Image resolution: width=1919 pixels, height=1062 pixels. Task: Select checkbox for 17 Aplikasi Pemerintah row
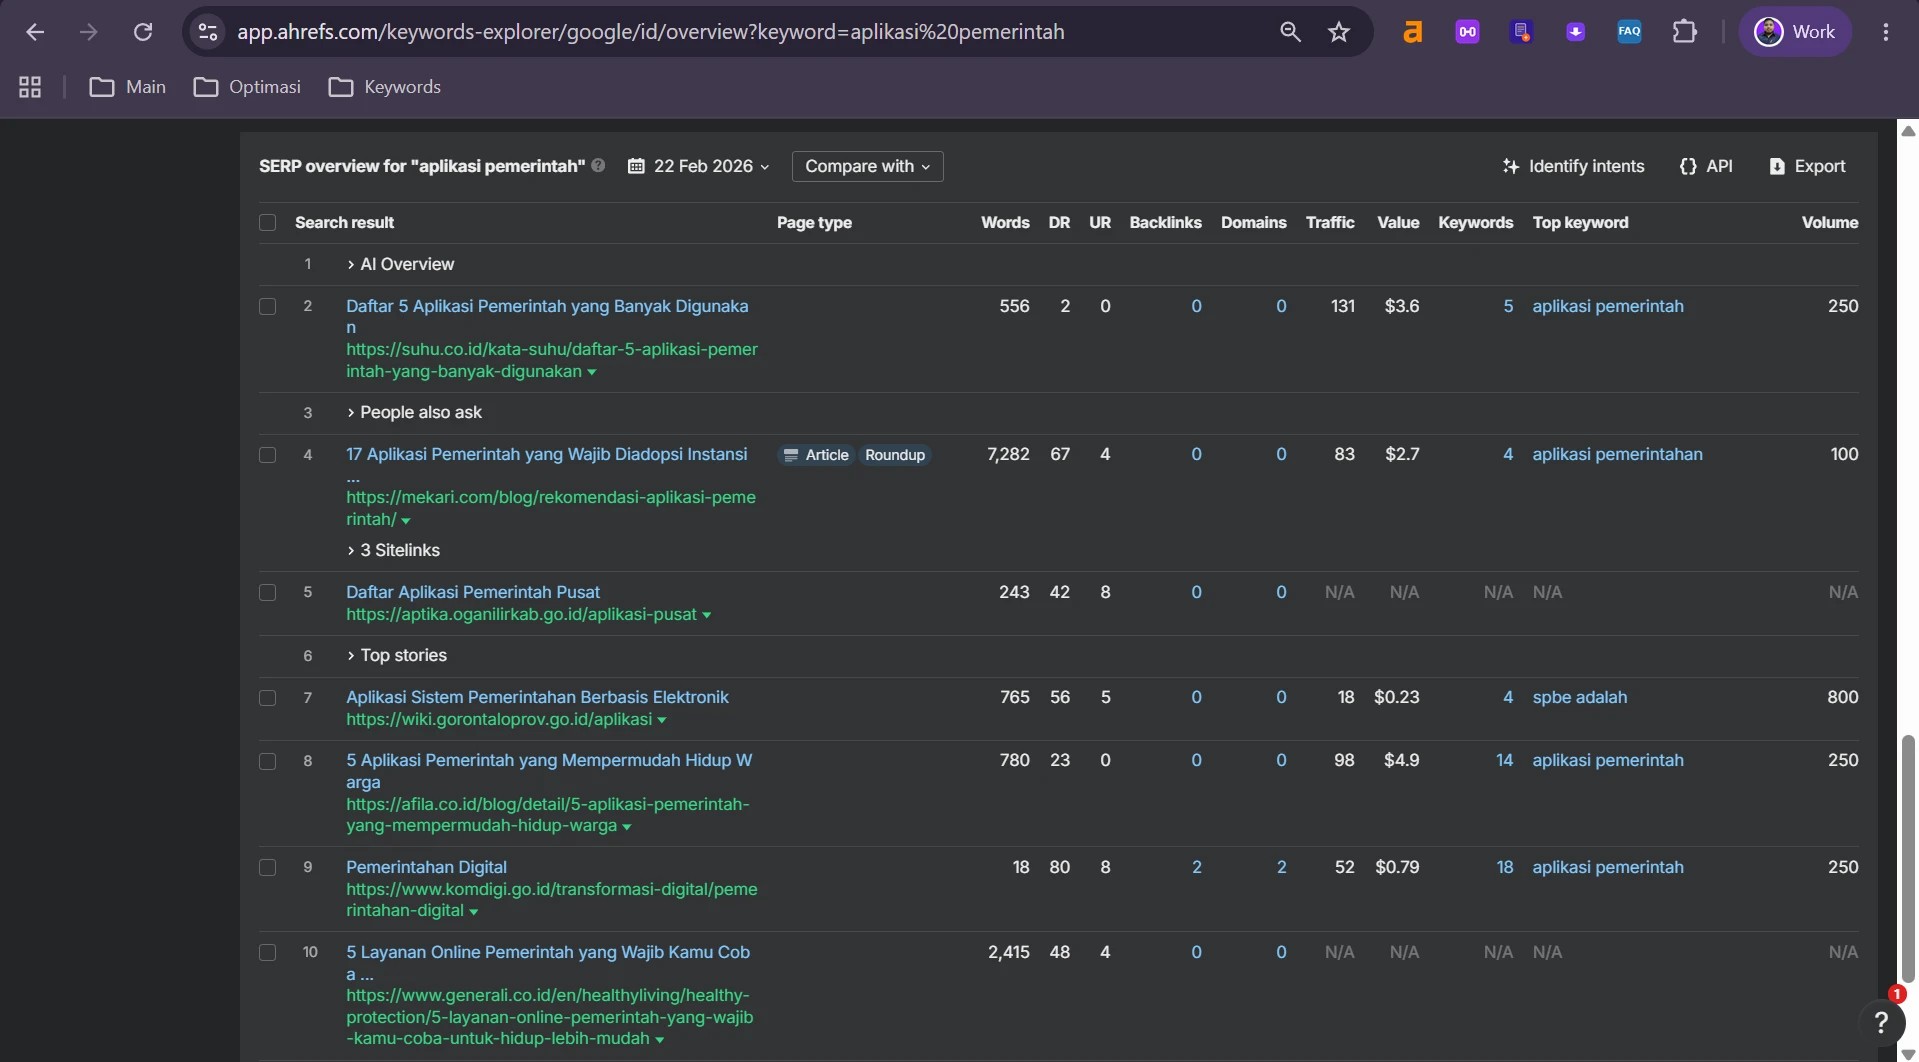[x=267, y=455]
